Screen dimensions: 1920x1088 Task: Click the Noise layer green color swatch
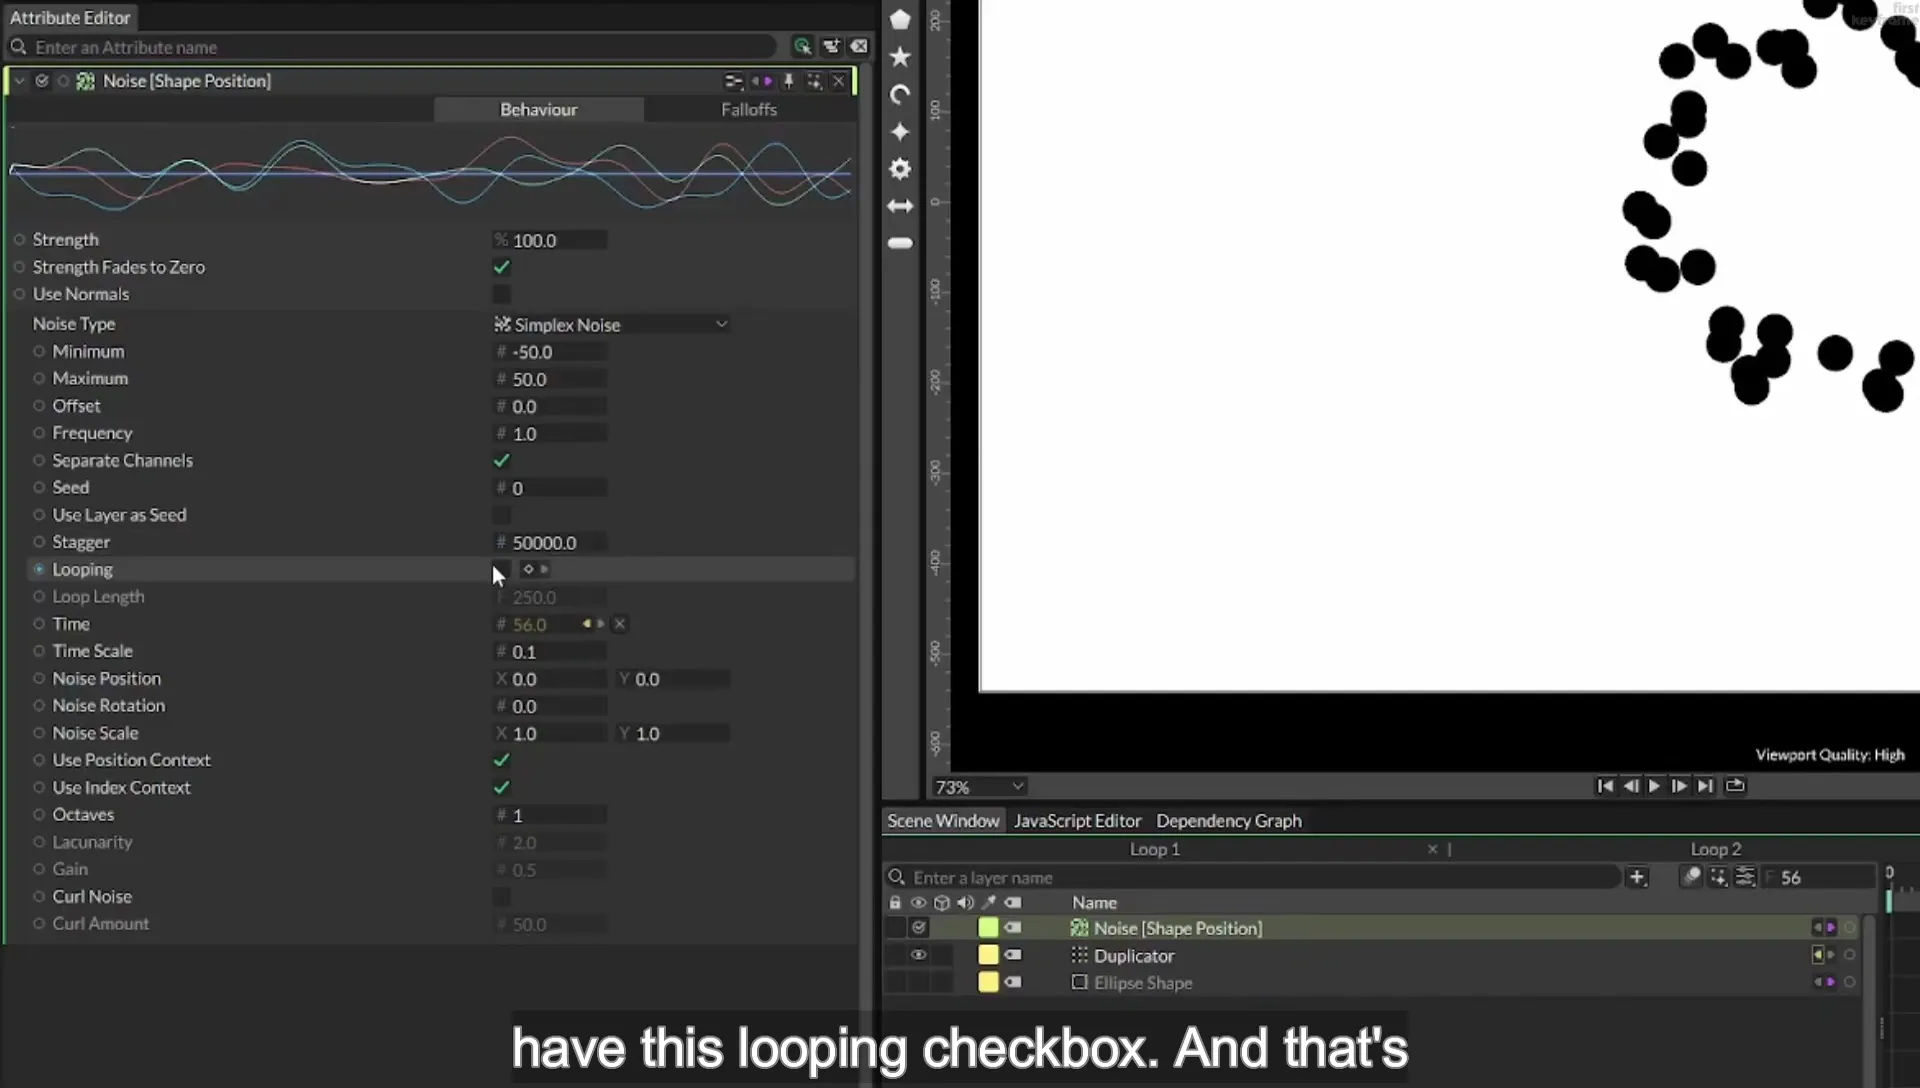[988, 928]
